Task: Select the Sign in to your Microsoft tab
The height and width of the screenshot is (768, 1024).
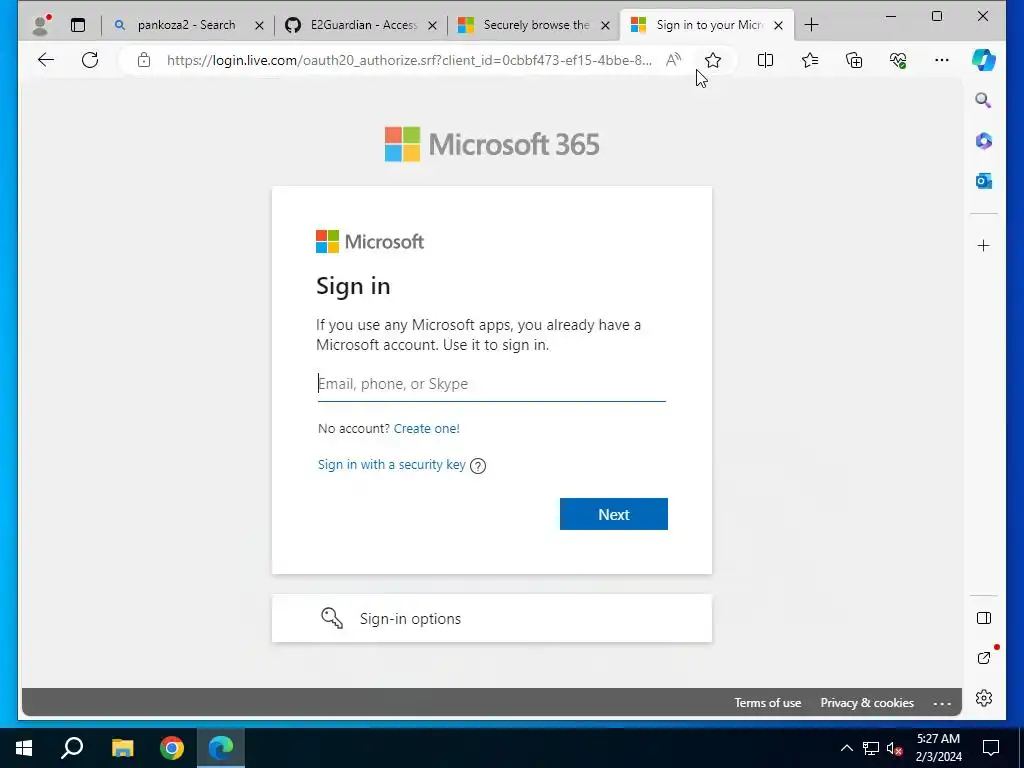Action: (x=709, y=25)
